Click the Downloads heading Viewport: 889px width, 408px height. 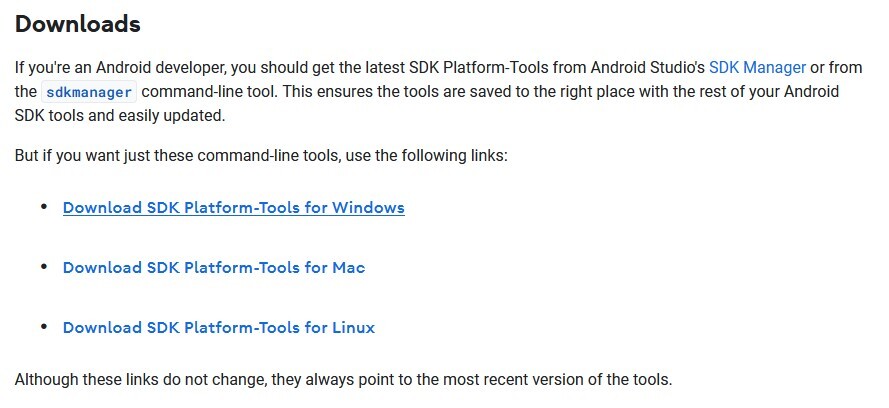(x=78, y=24)
